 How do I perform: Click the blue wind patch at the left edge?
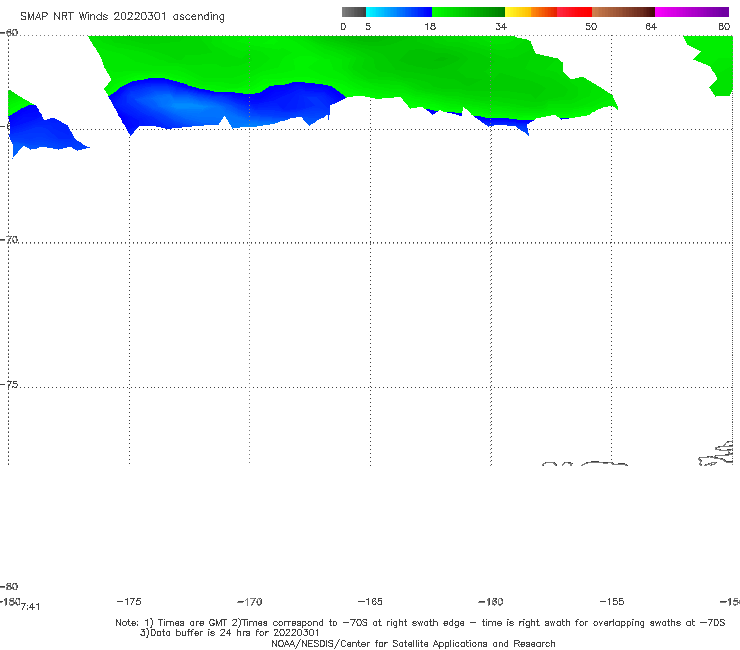pos(38,132)
